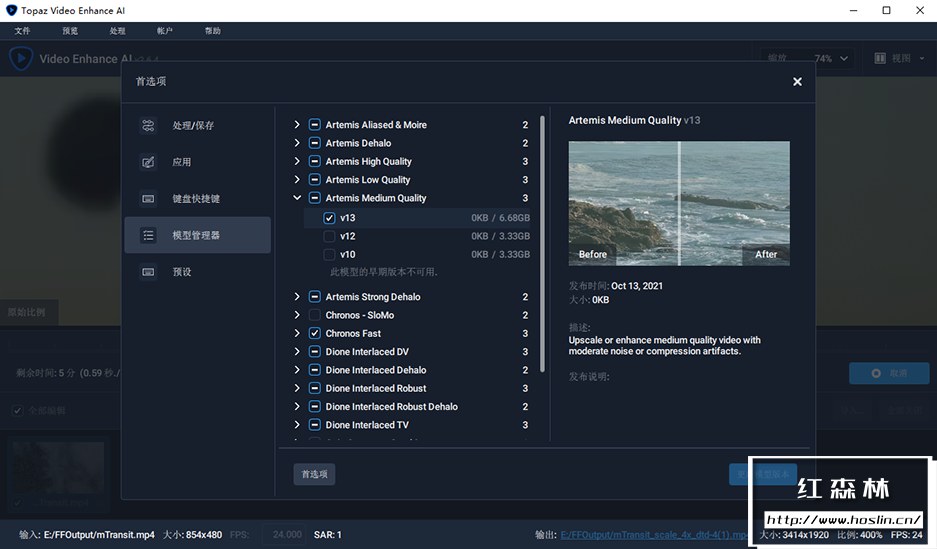
Task: Click the 视图 view layout icon
Action: [x=880, y=58]
